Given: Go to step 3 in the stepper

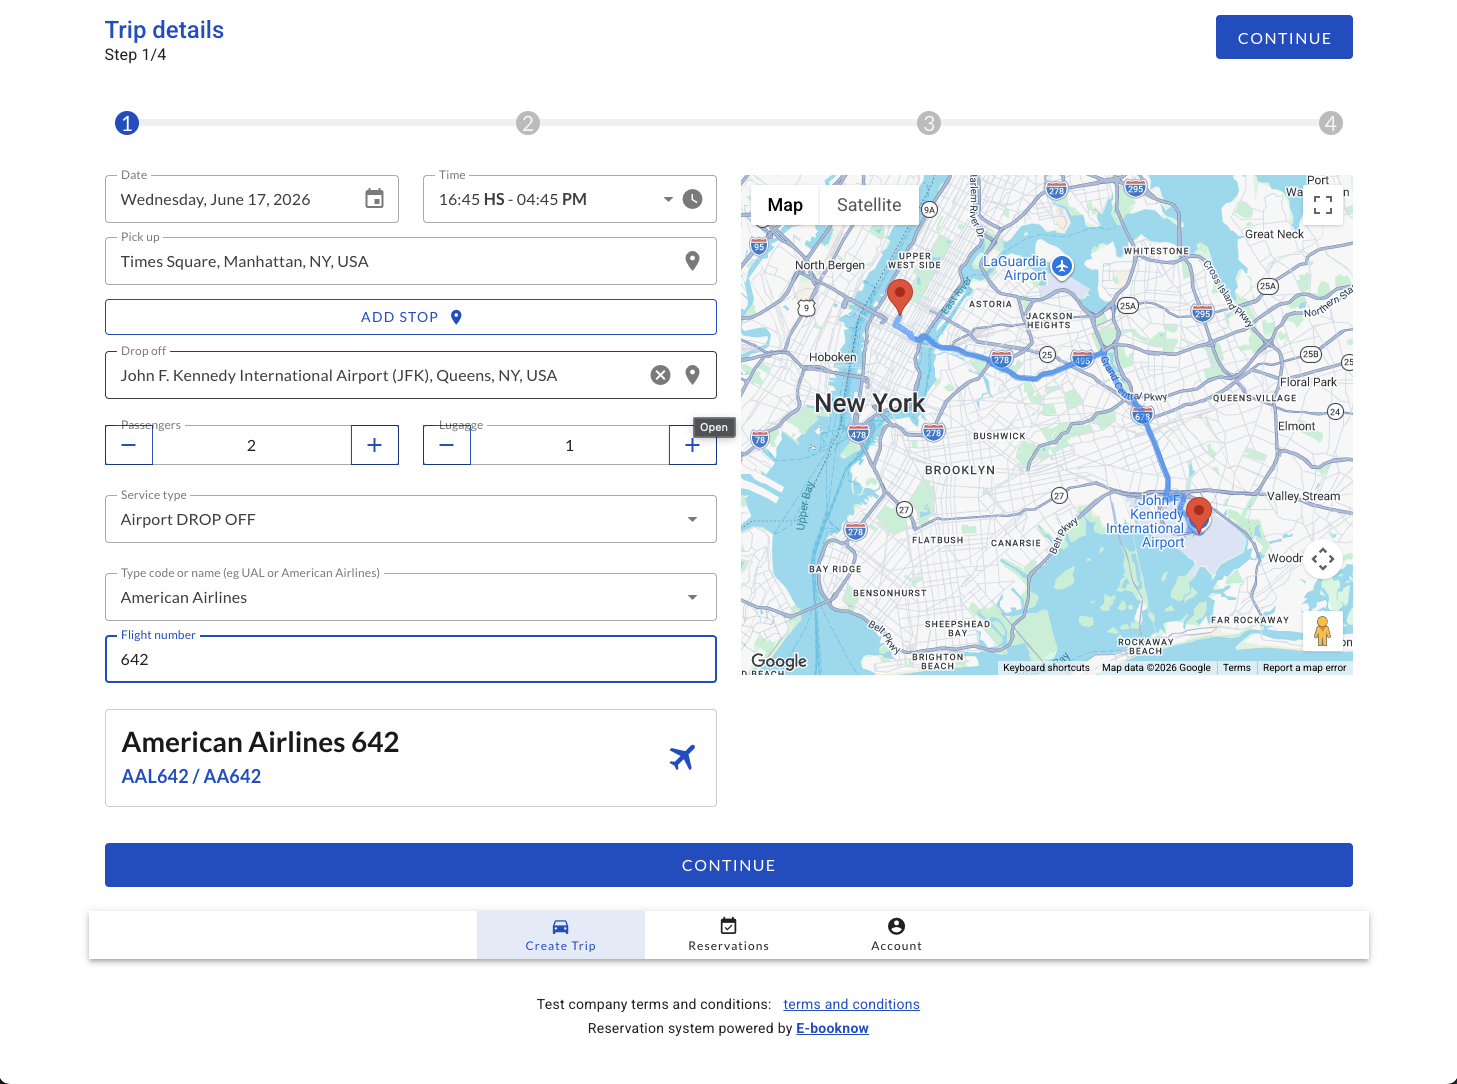Looking at the screenshot, I should pos(929,123).
